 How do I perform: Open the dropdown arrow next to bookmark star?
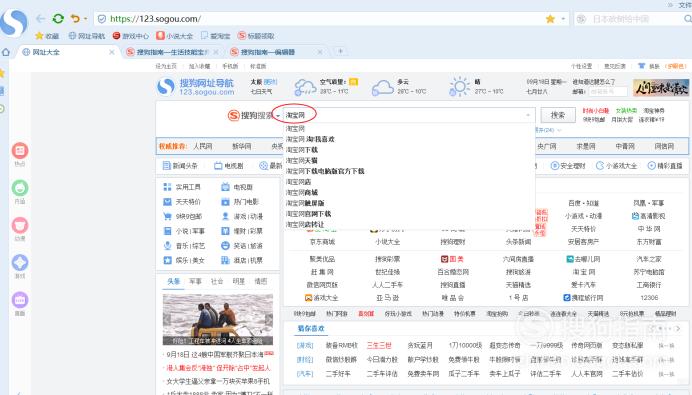click(563, 19)
